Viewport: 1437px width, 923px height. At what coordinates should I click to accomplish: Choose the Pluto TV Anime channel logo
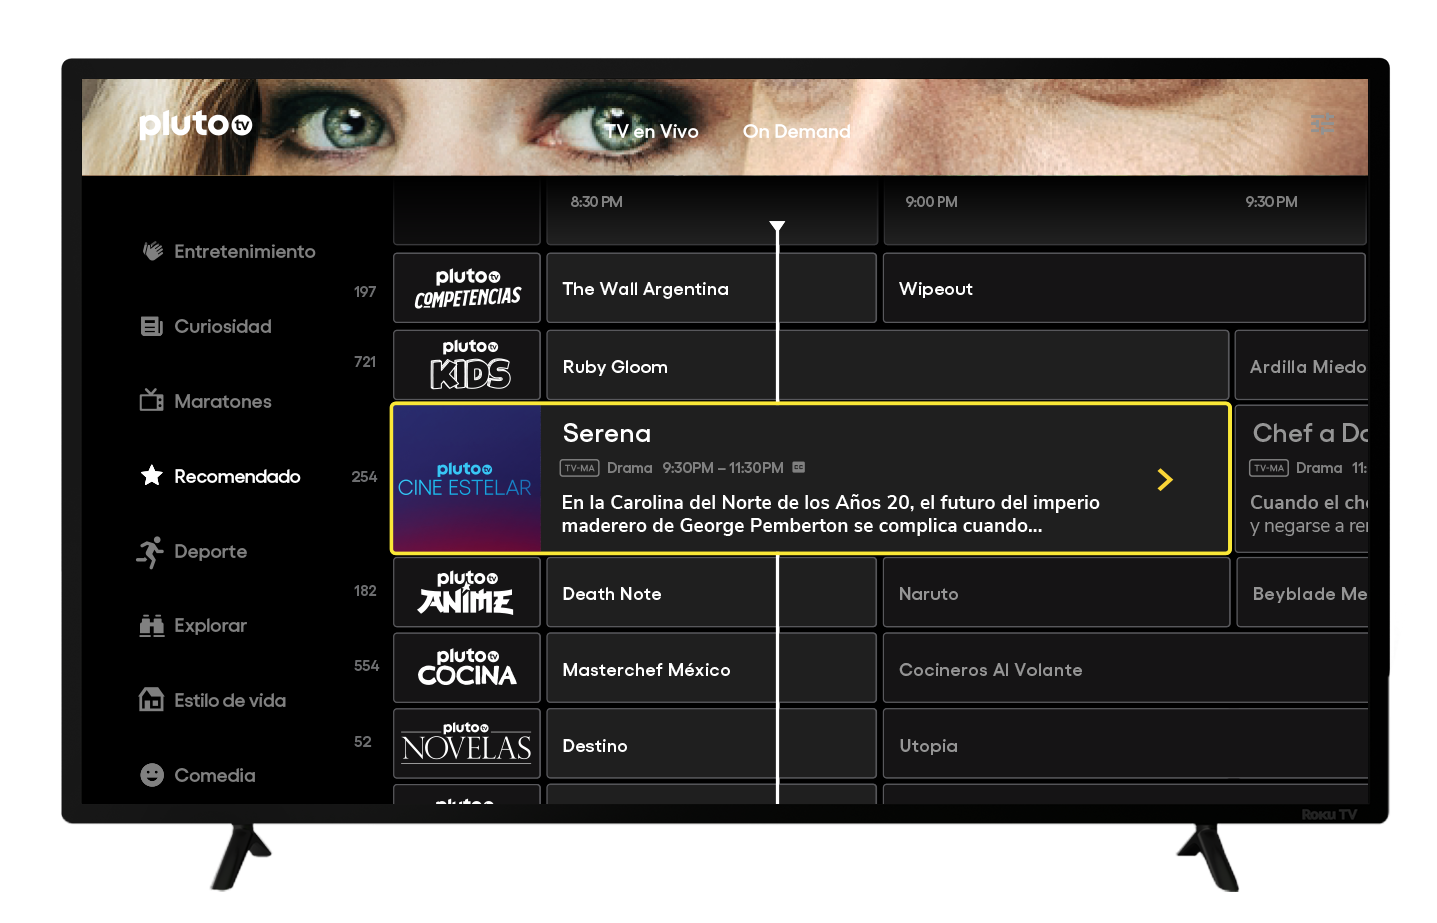pos(467,592)
